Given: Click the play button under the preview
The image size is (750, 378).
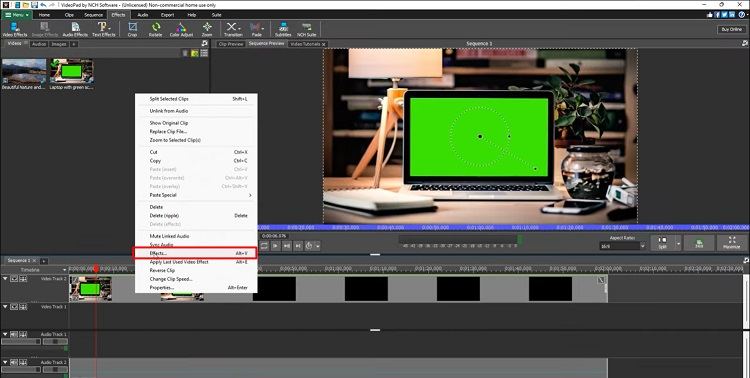Looking at the screenshot, I should (x=276, y=245).
